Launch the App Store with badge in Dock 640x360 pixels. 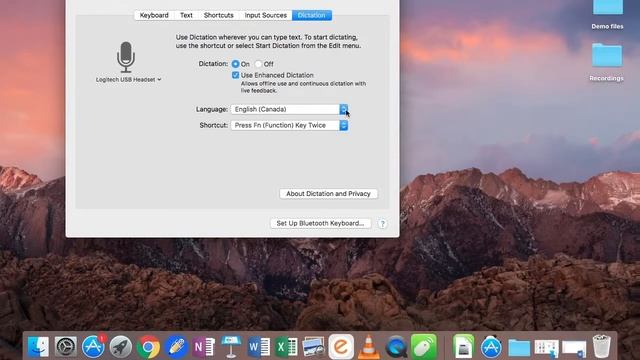[93, 347]
